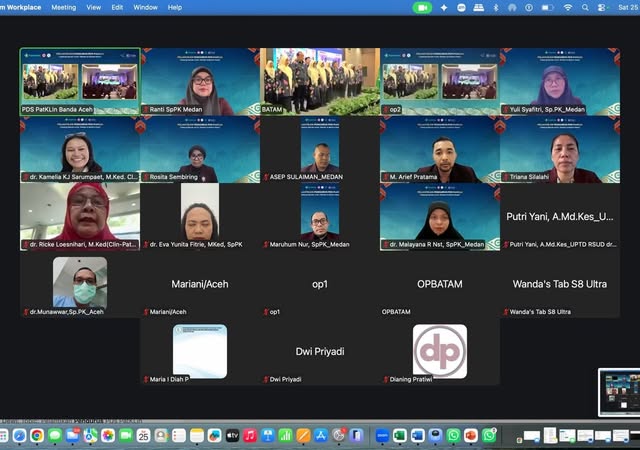Image resolution: width=640 pixels, height=450 pixels.
Task: Select Ranti SpPK Medan's video tile
Action: tap(200, 82)
